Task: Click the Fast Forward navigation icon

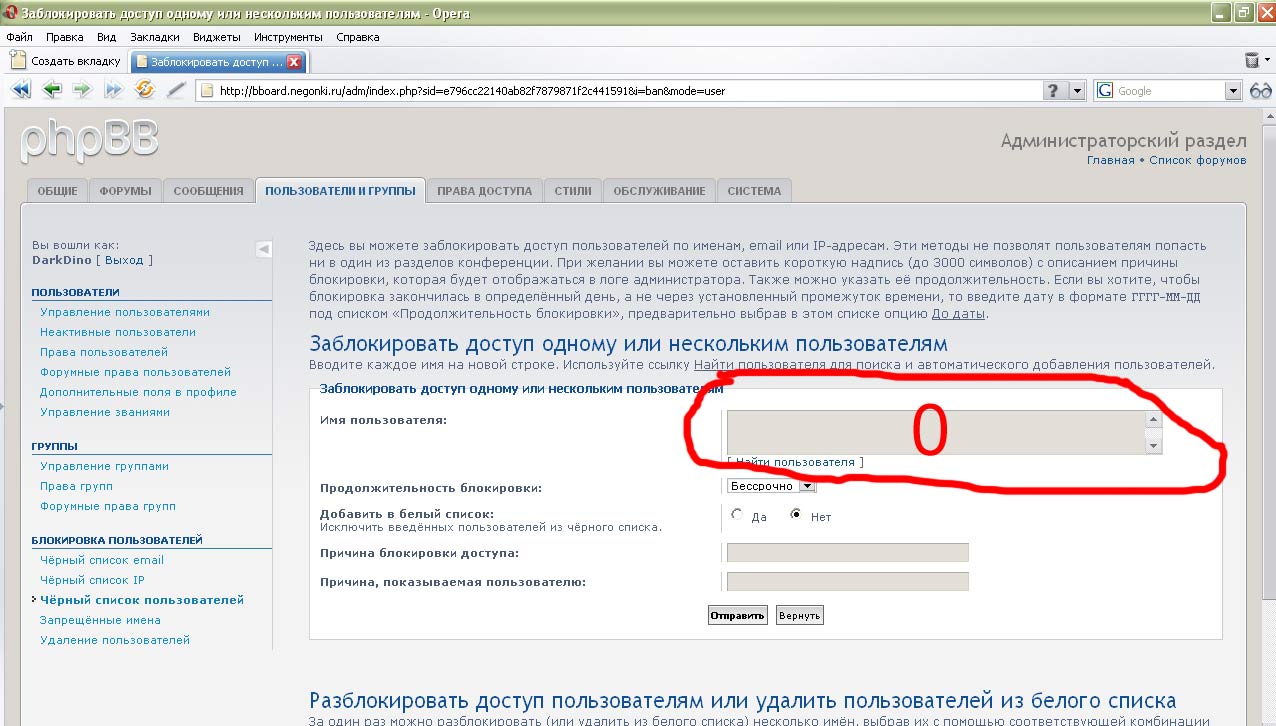Action: click(x=113, y=90)
